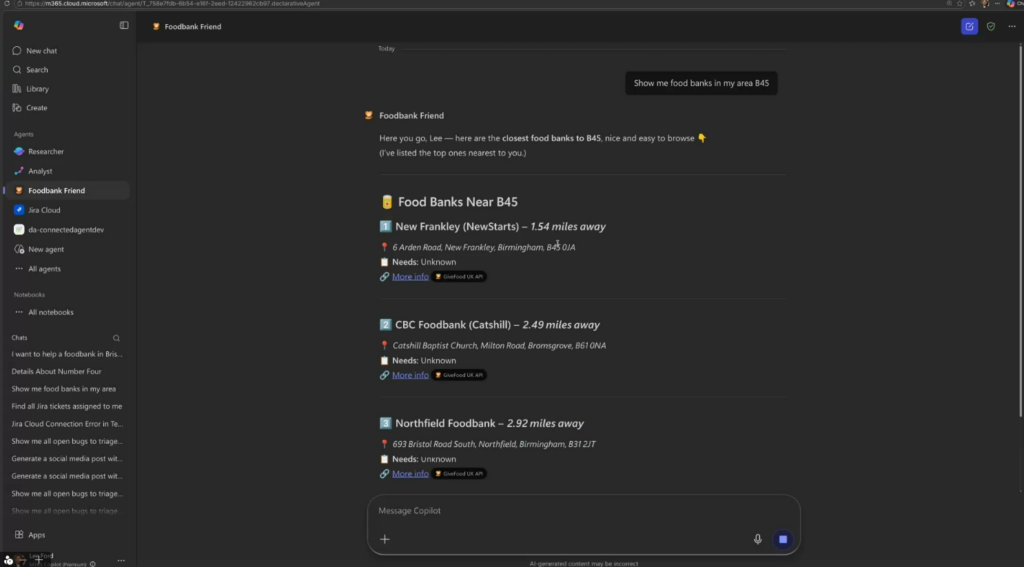The height and width of the screenshot is (567, 1024).
Task: Open the Jira Cloud agent
Action: [67, 210]
